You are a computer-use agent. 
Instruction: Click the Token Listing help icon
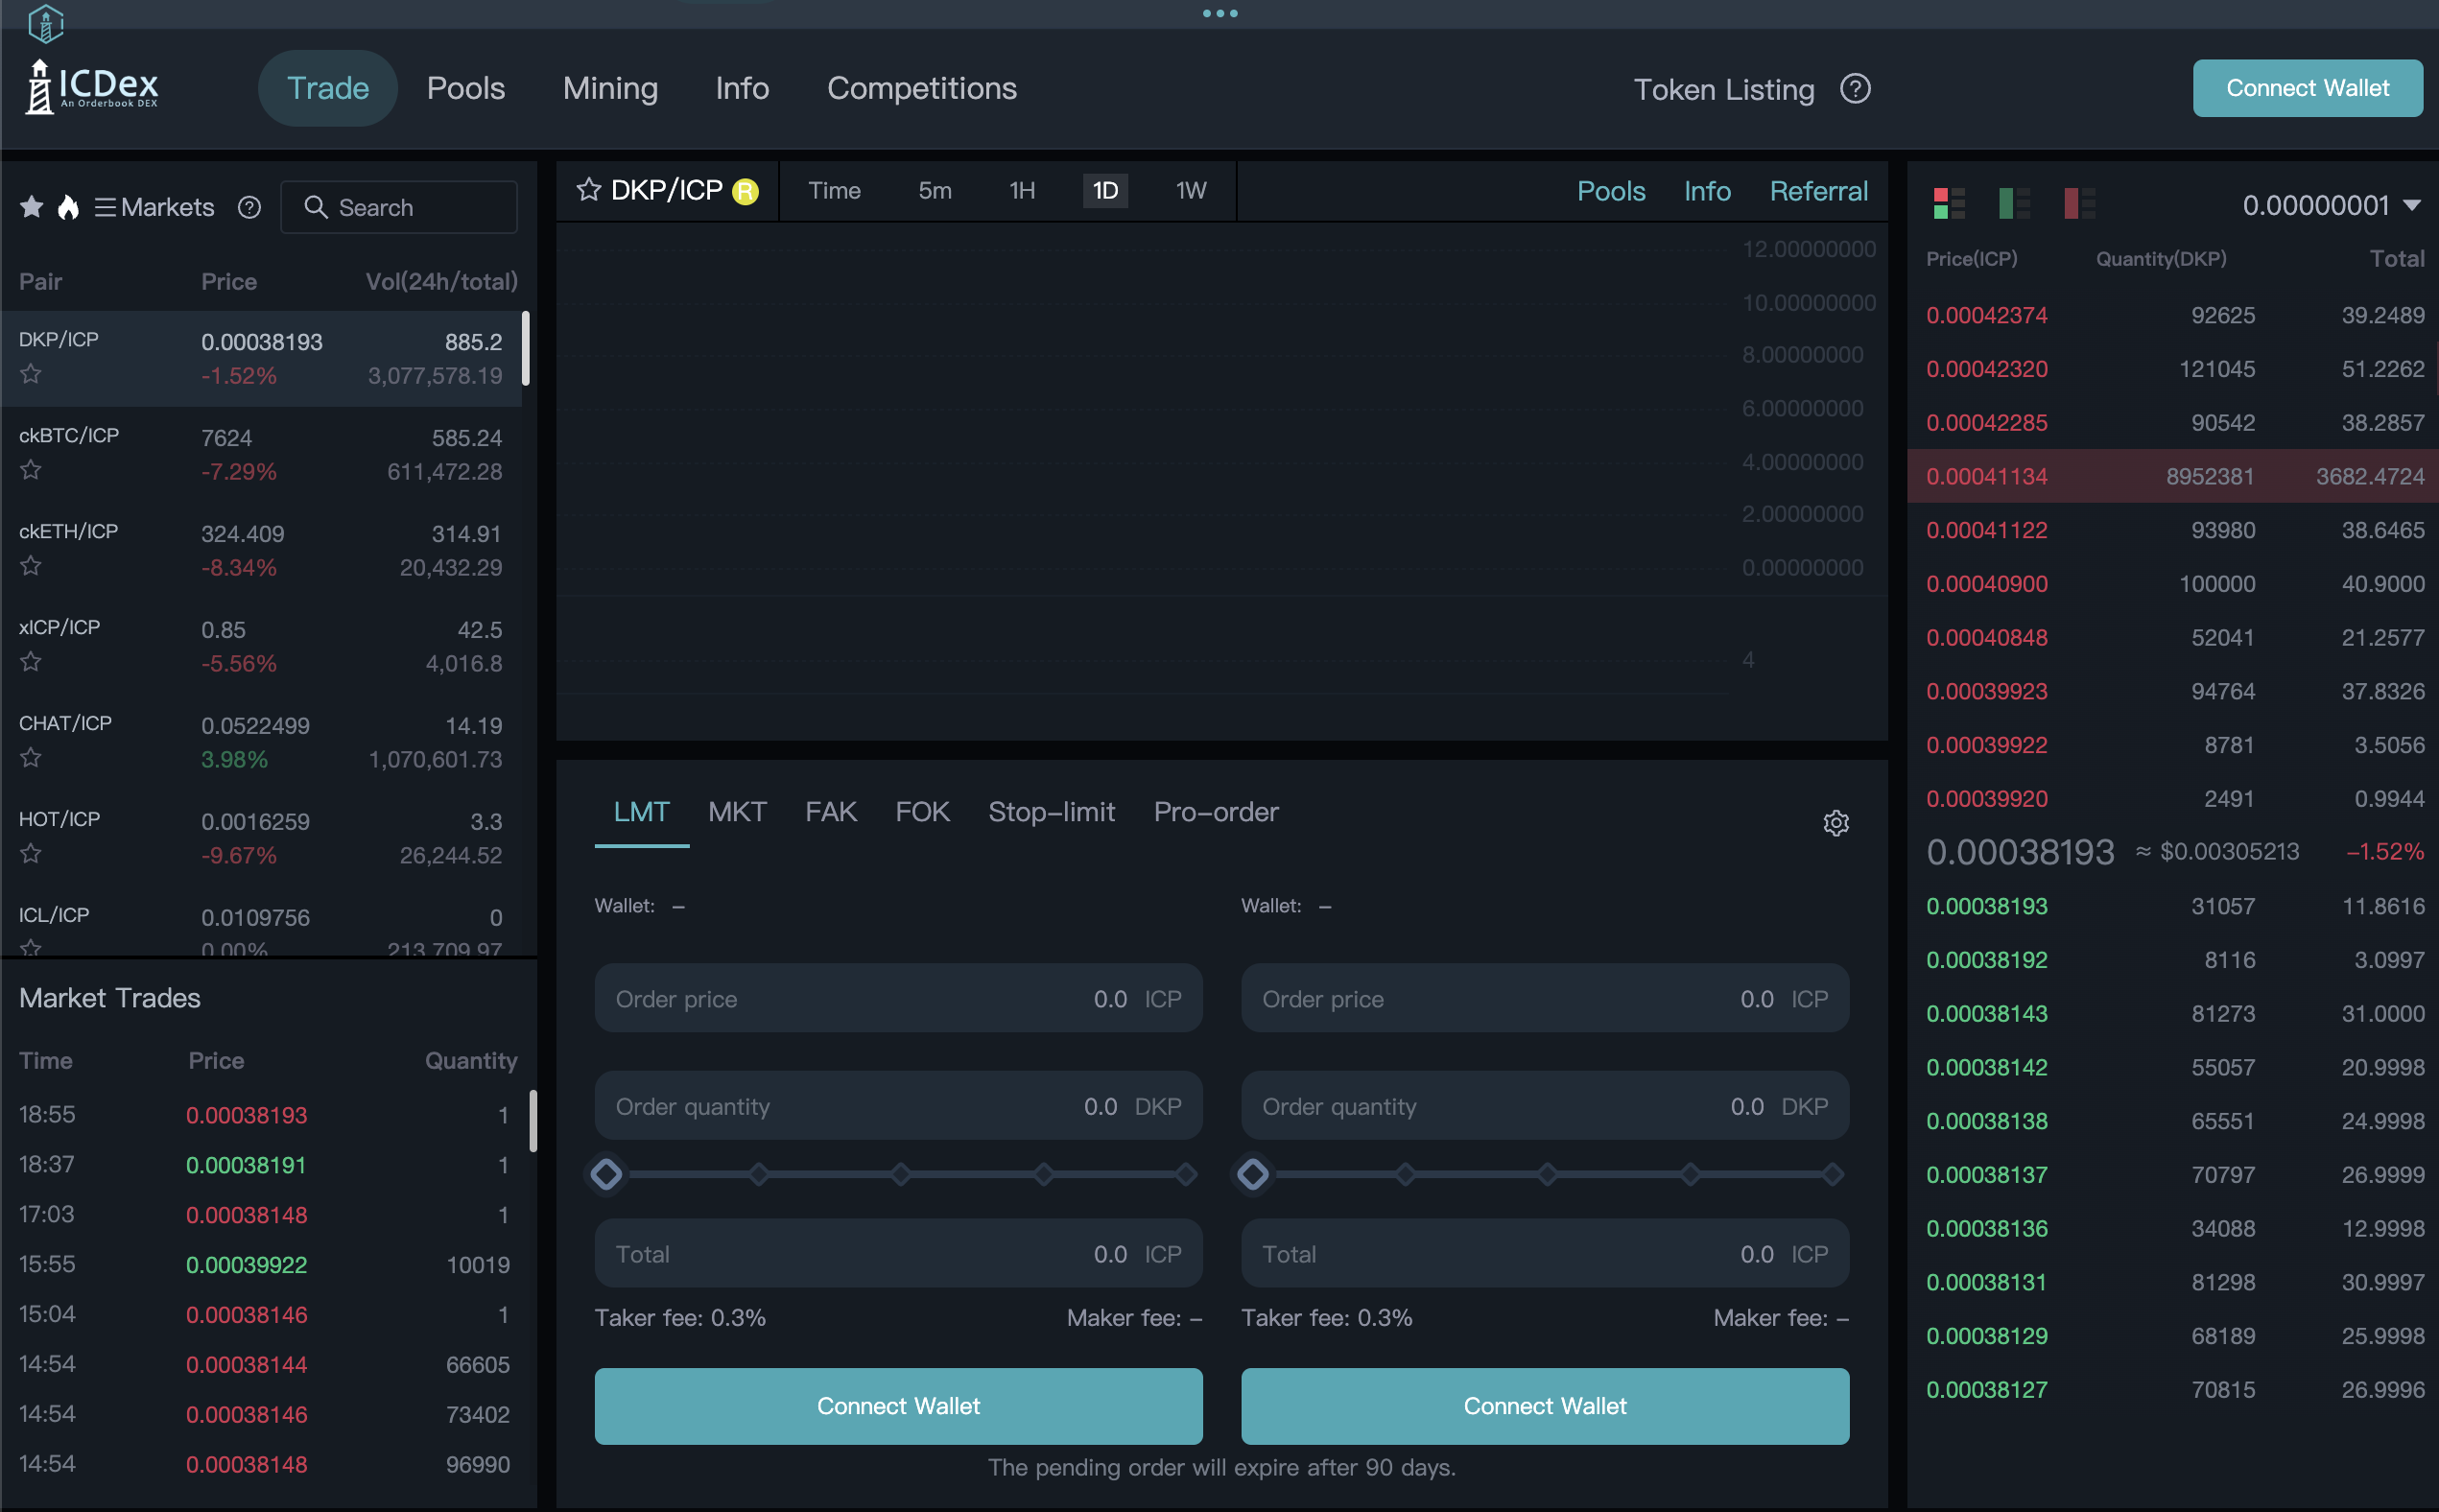pos(1855,89)
